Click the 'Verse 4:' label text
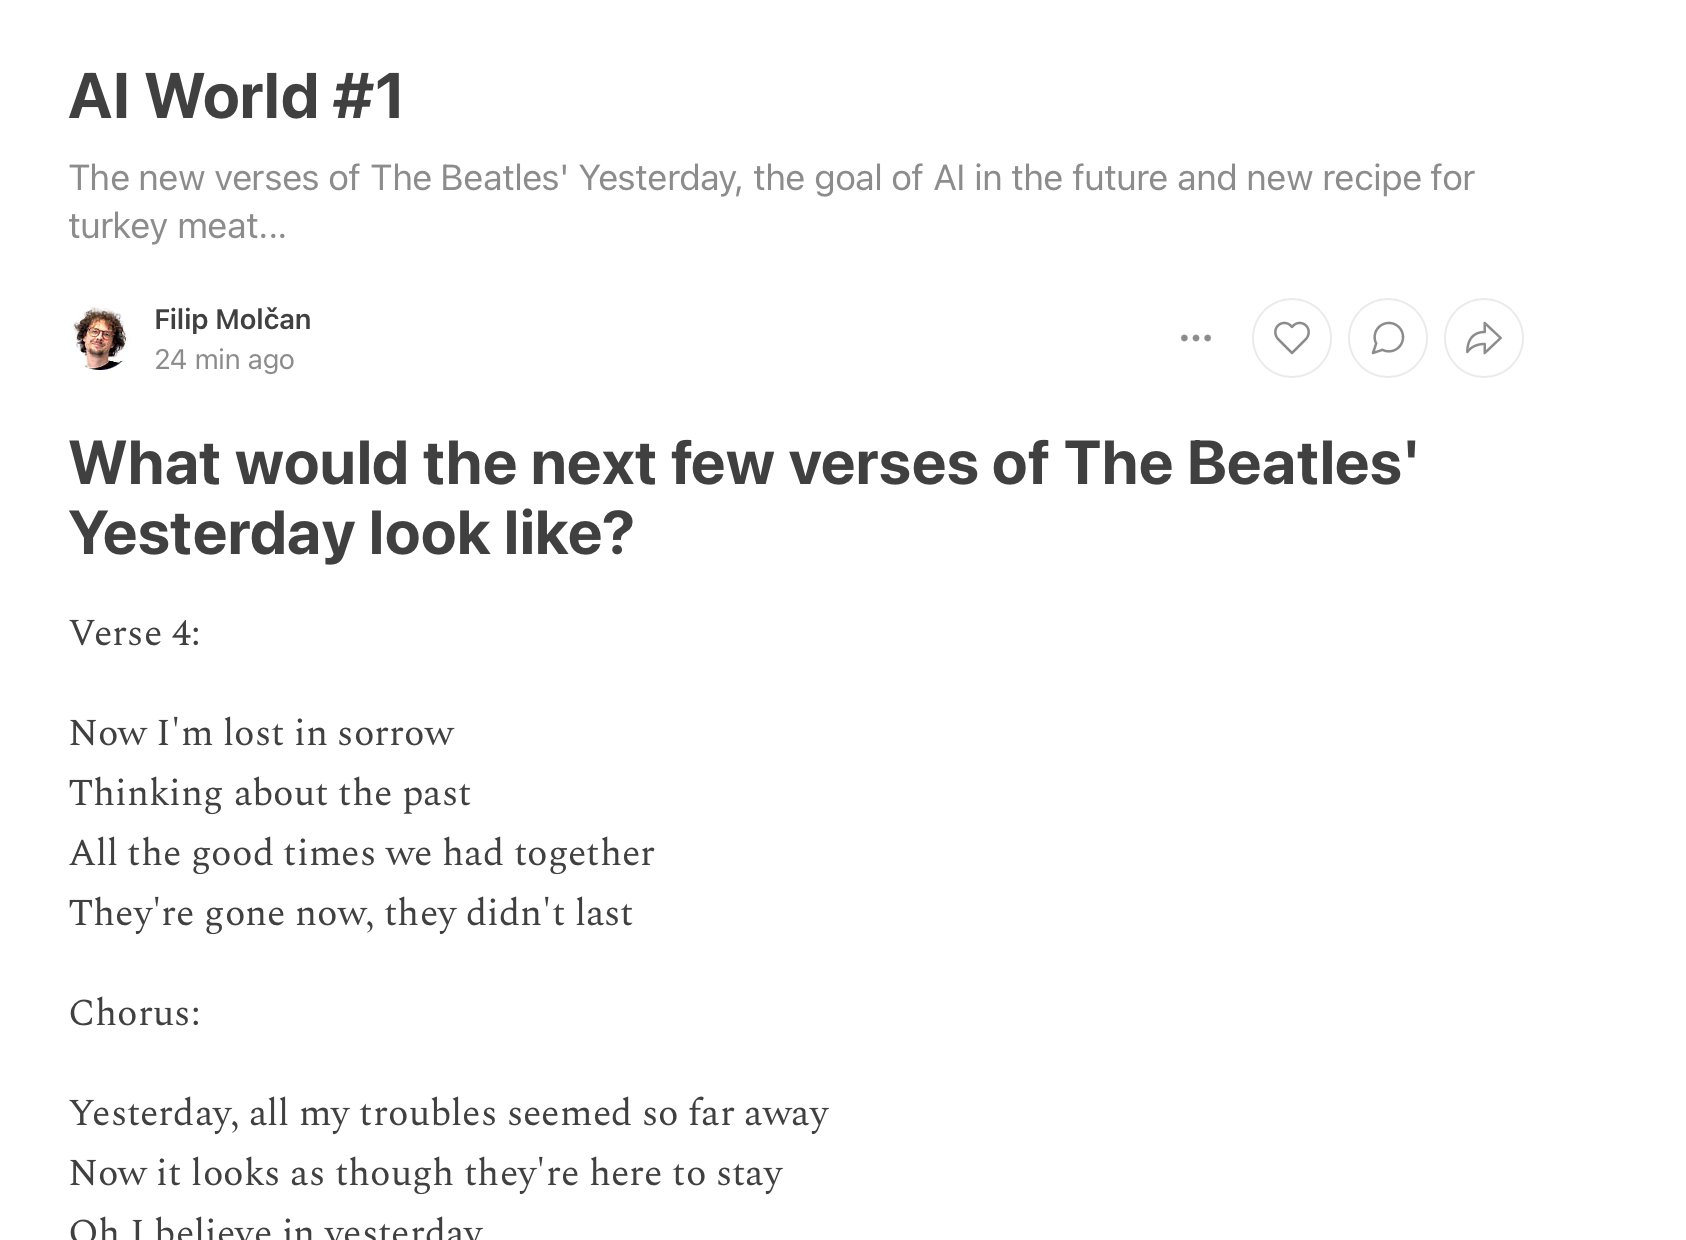 pyautogui.click(x=134, y=633)
